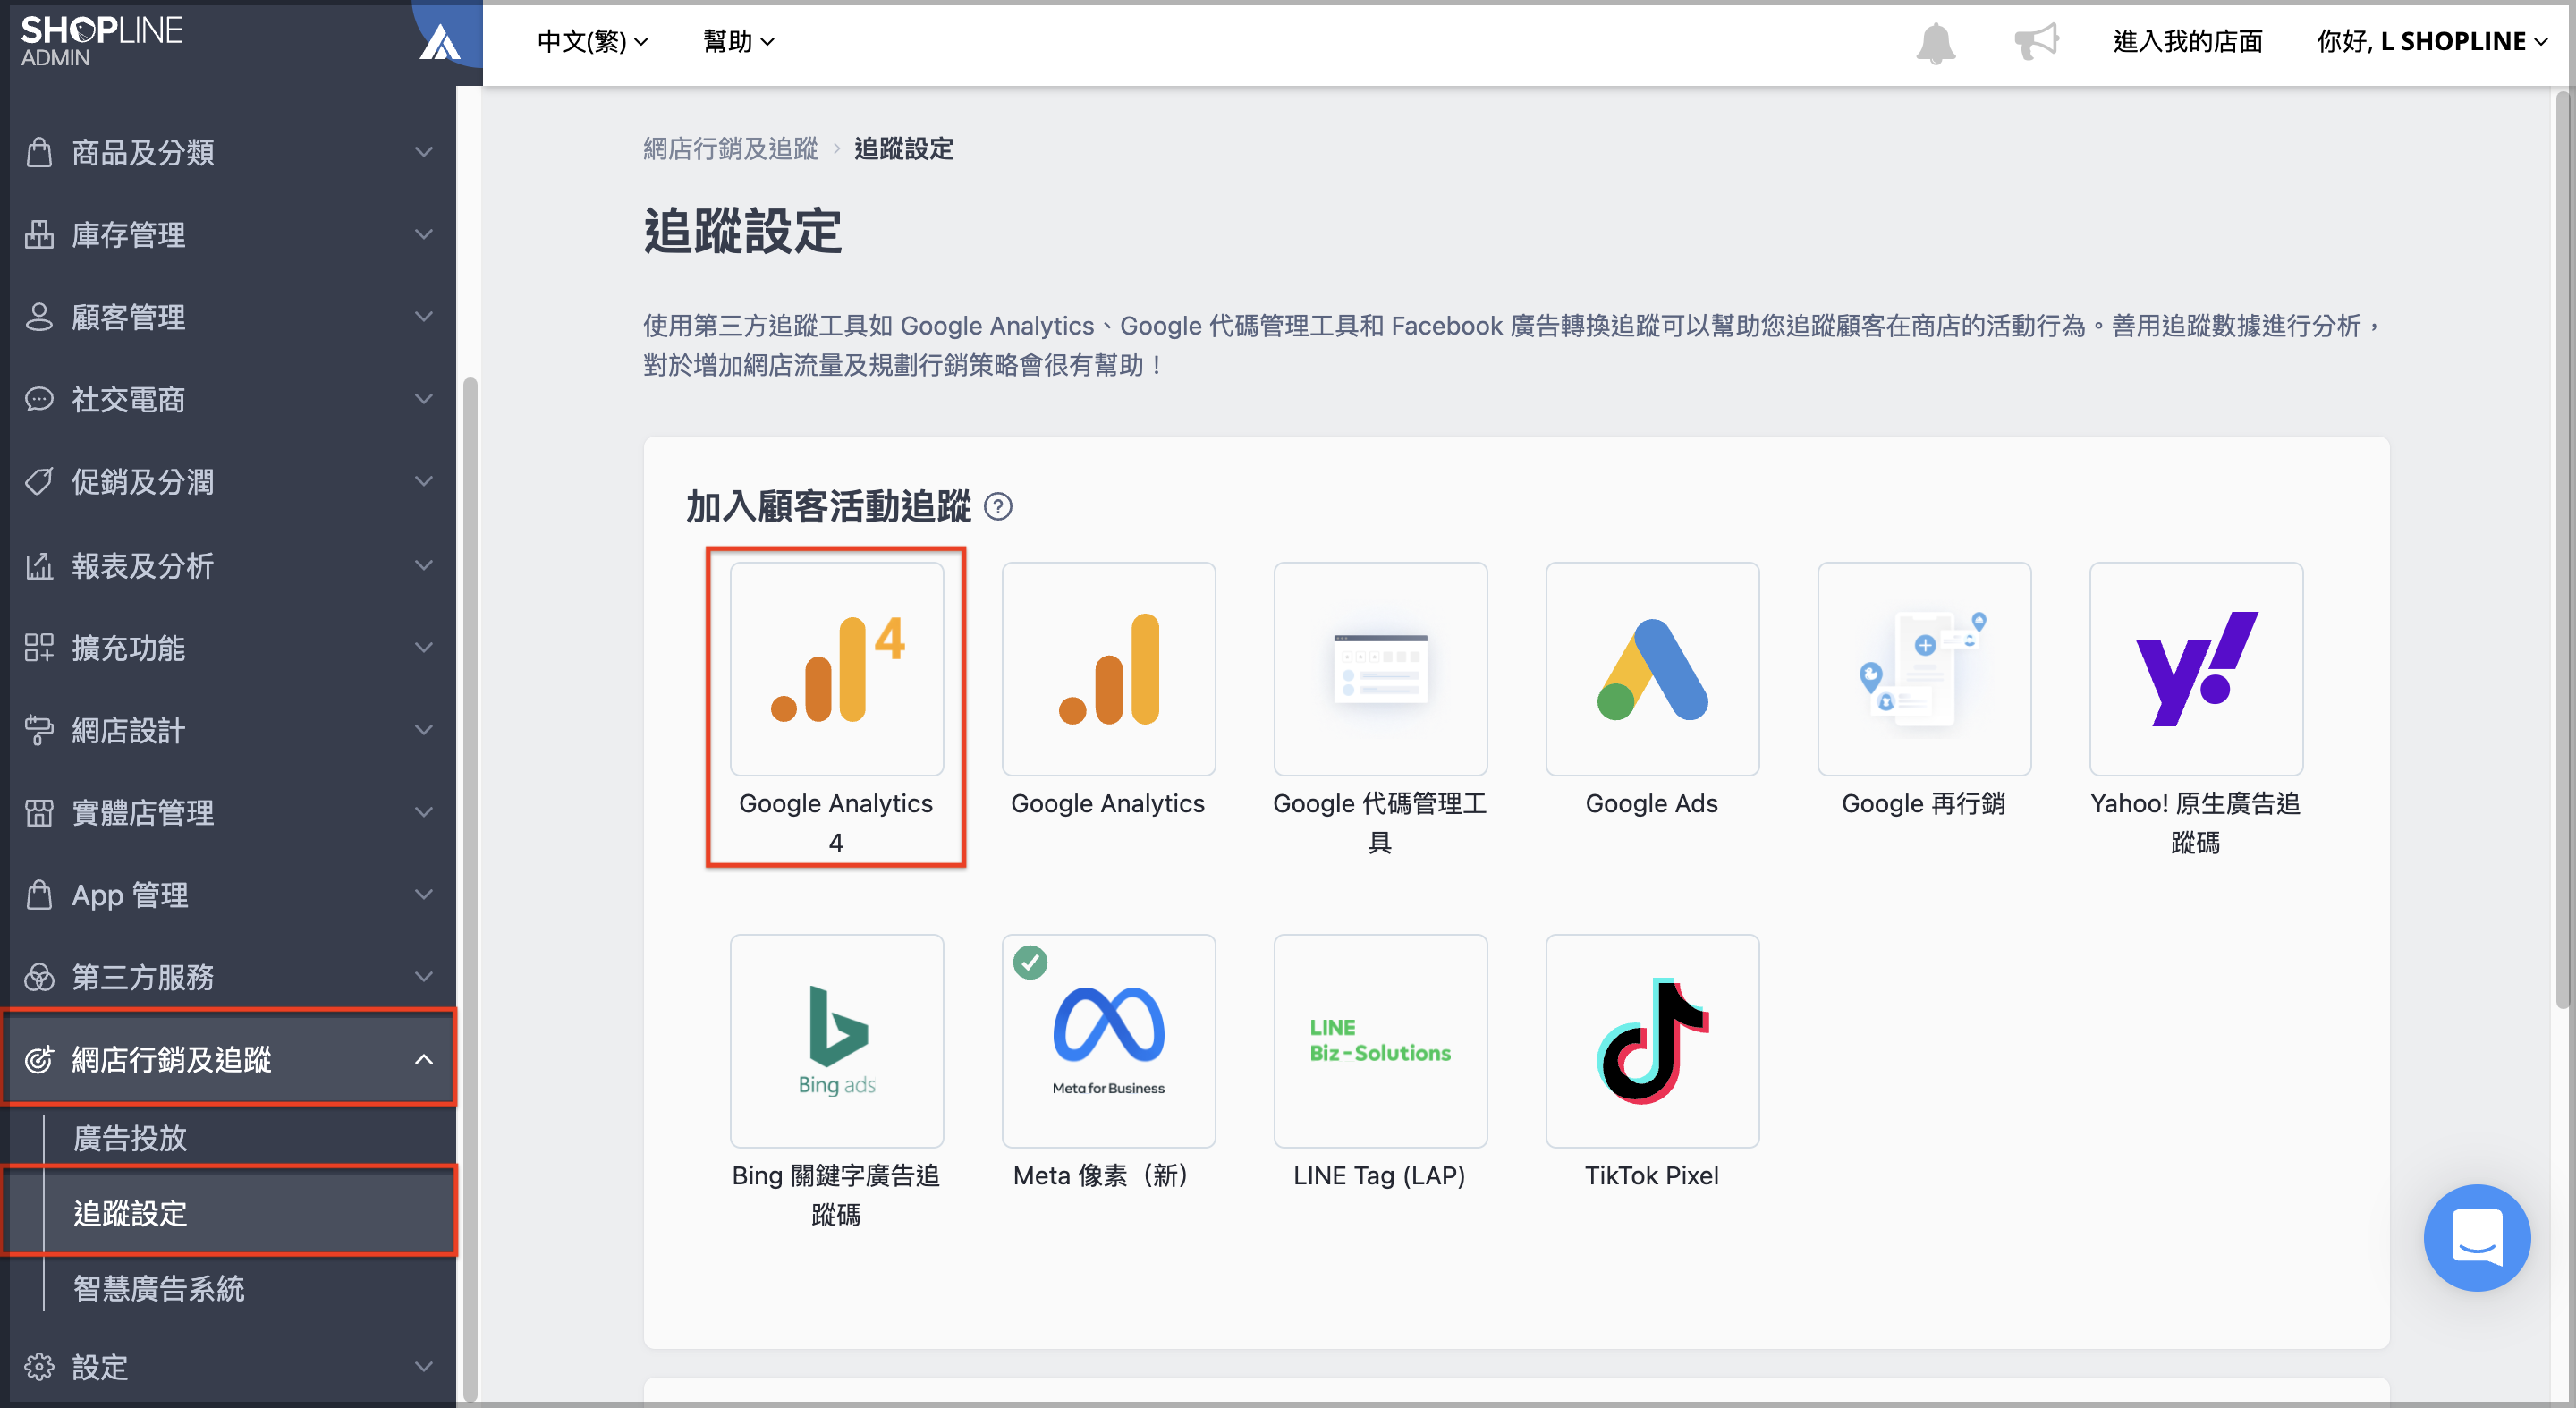Click the sidebar vertical scrollbar

tap(469, 888)
